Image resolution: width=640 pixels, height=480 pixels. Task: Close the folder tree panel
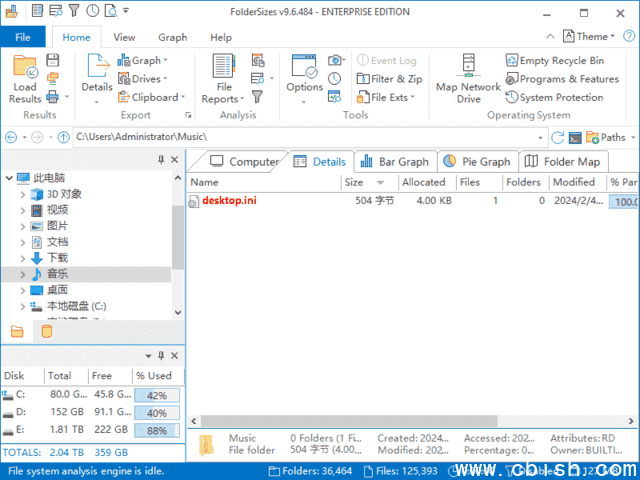(175, 160)
